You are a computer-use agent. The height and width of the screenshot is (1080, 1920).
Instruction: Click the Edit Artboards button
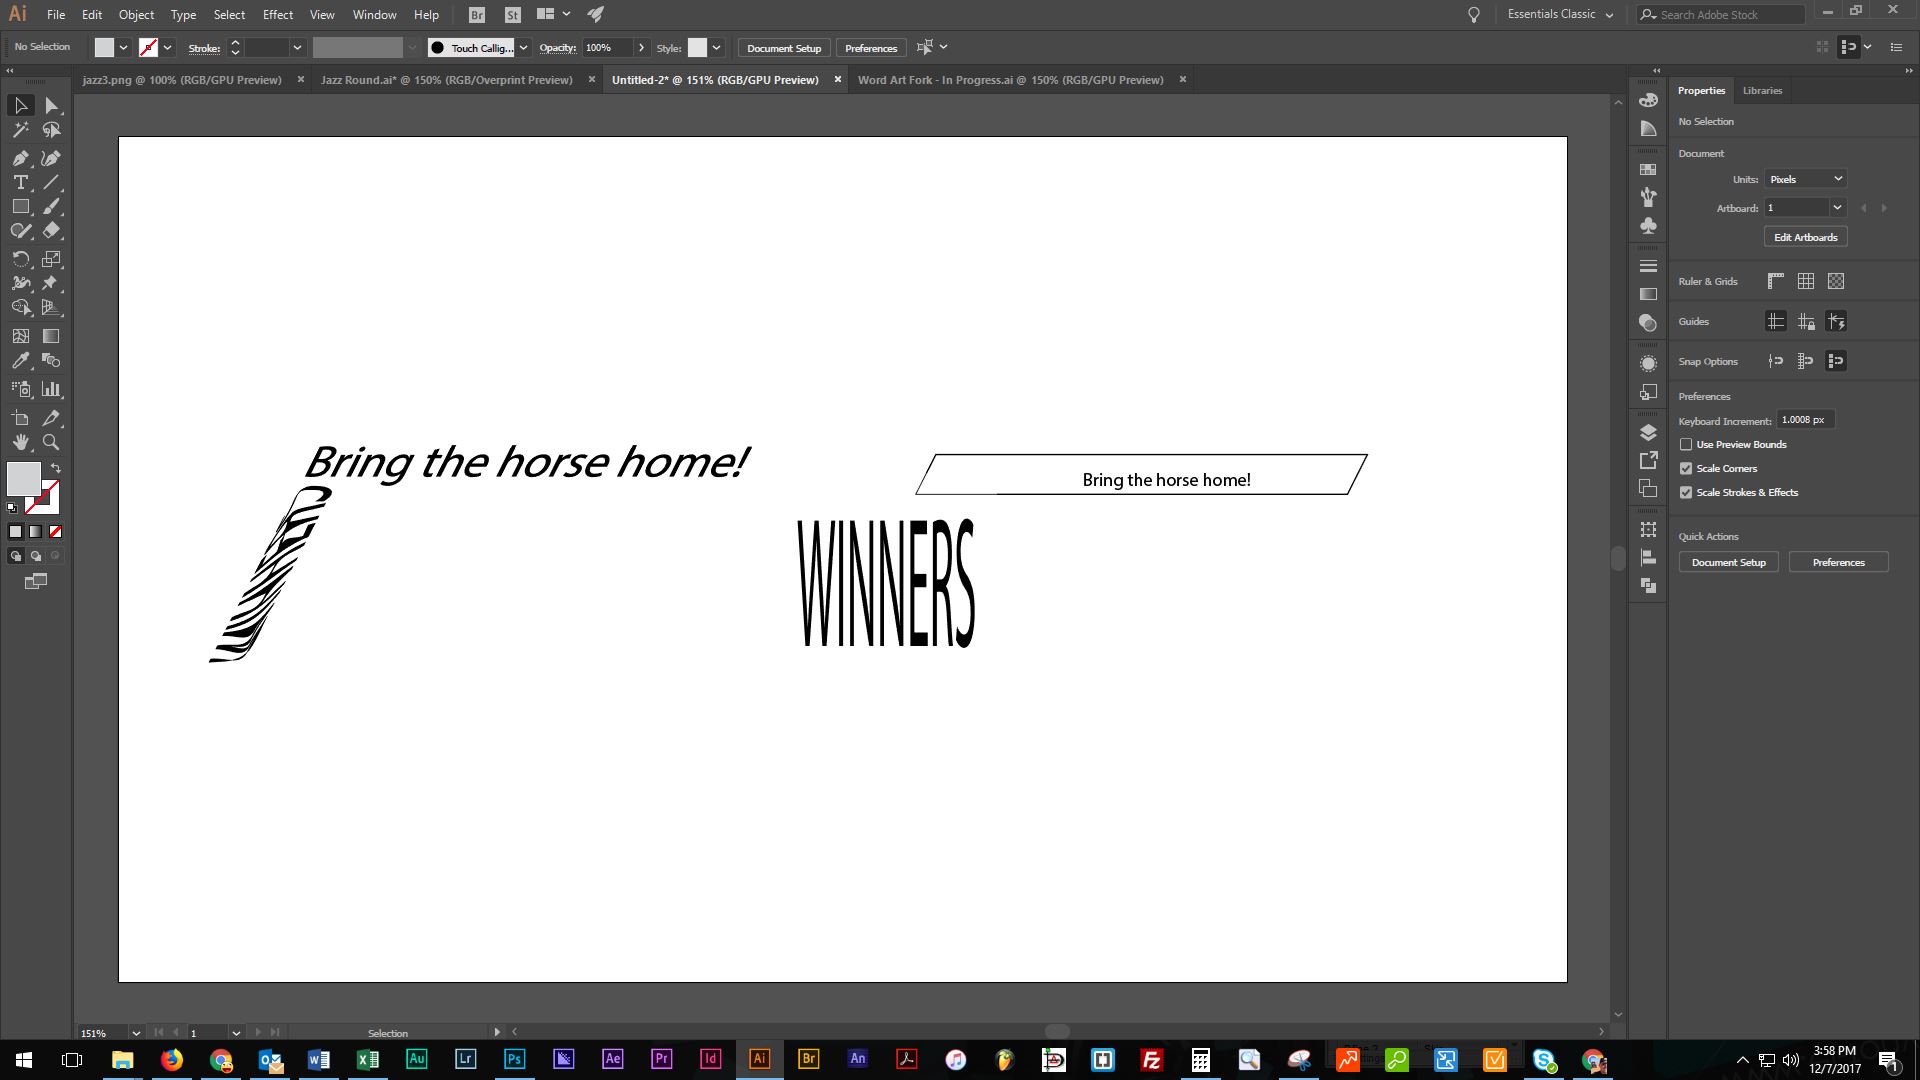pos(1805,237)
